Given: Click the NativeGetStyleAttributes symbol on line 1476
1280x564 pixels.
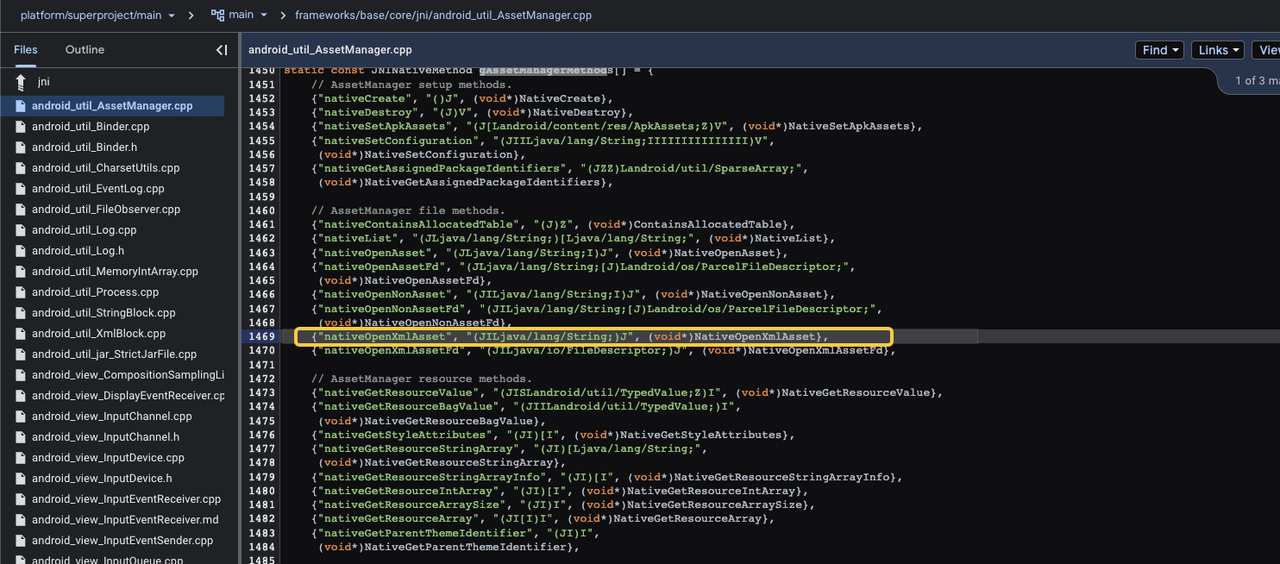Looking at the screenshot, I should pos(700,435).
